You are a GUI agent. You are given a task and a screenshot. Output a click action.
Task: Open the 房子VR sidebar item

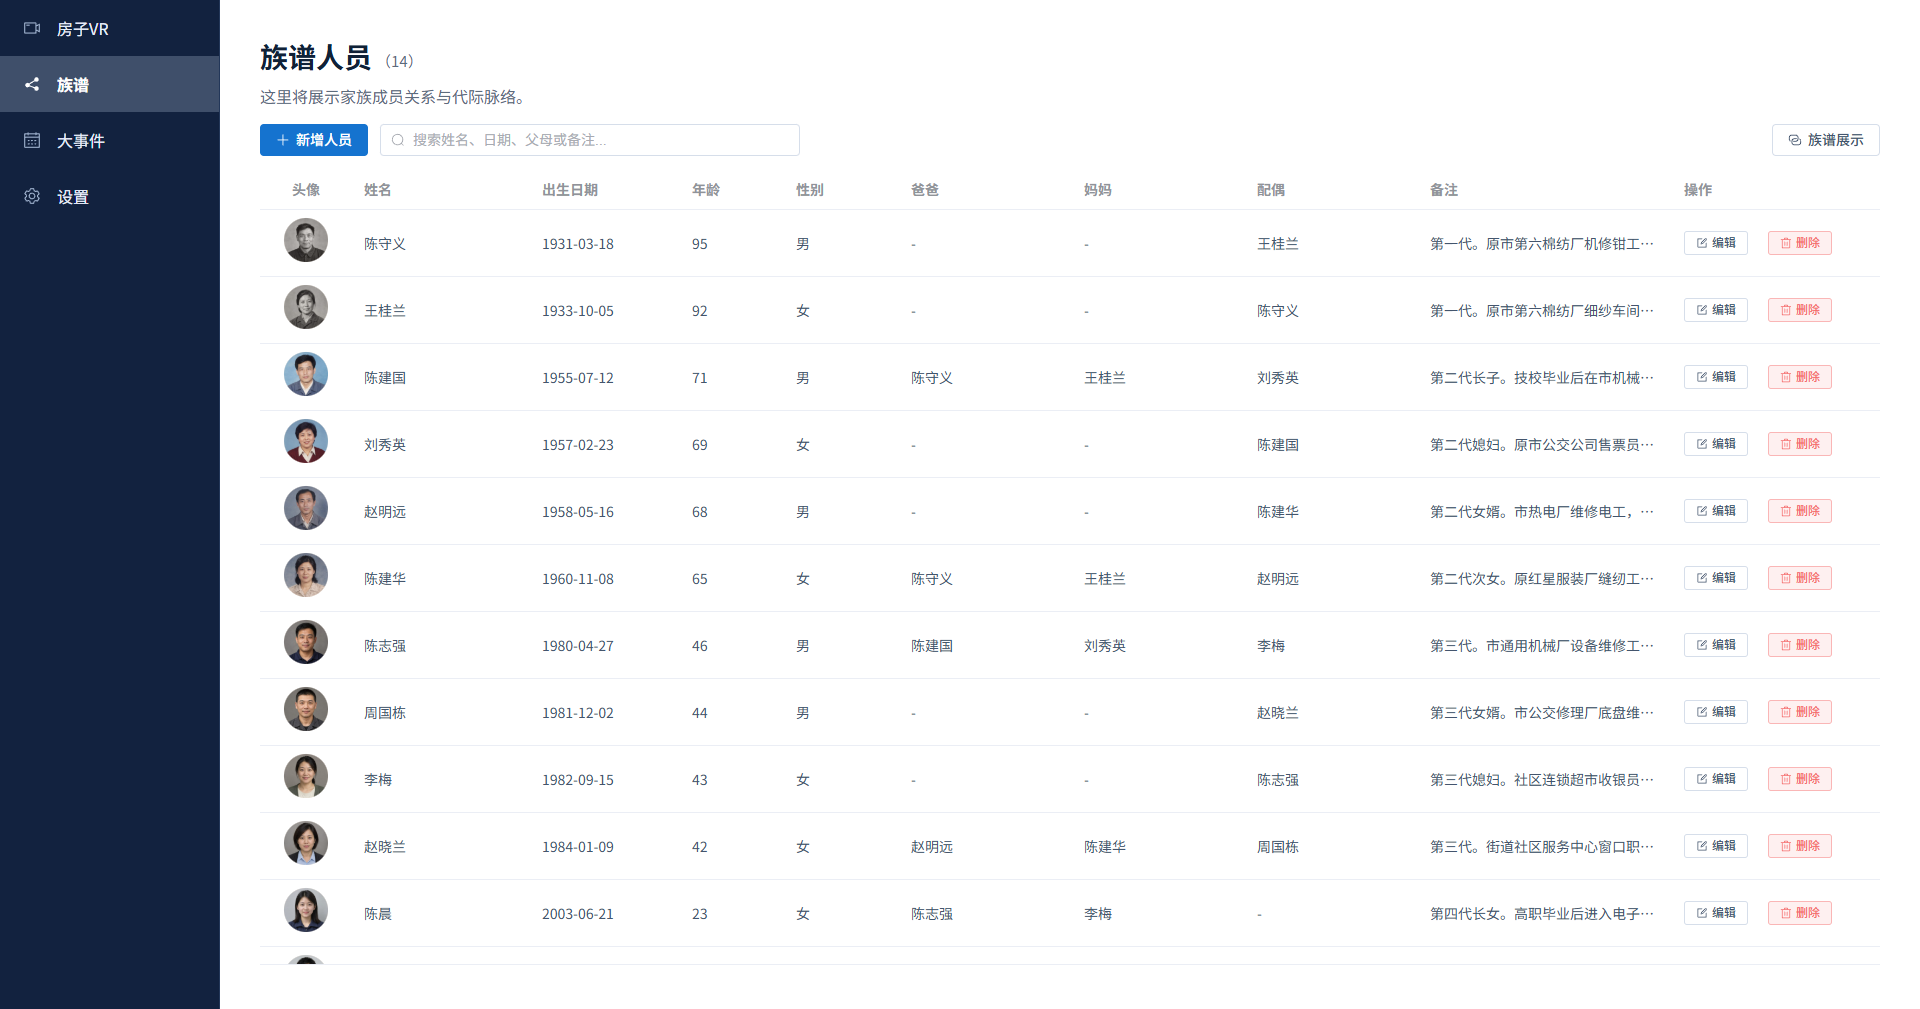point(109,29)
